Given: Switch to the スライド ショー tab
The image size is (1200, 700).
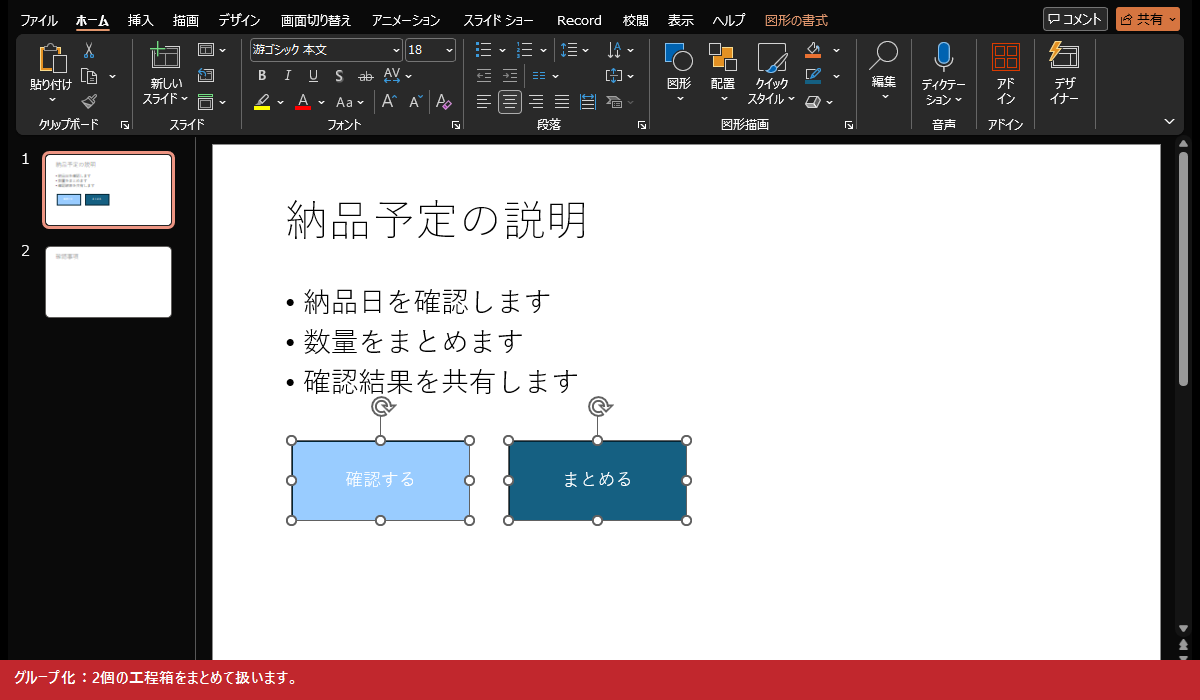Looking at the screenshot, I should 498,20.
